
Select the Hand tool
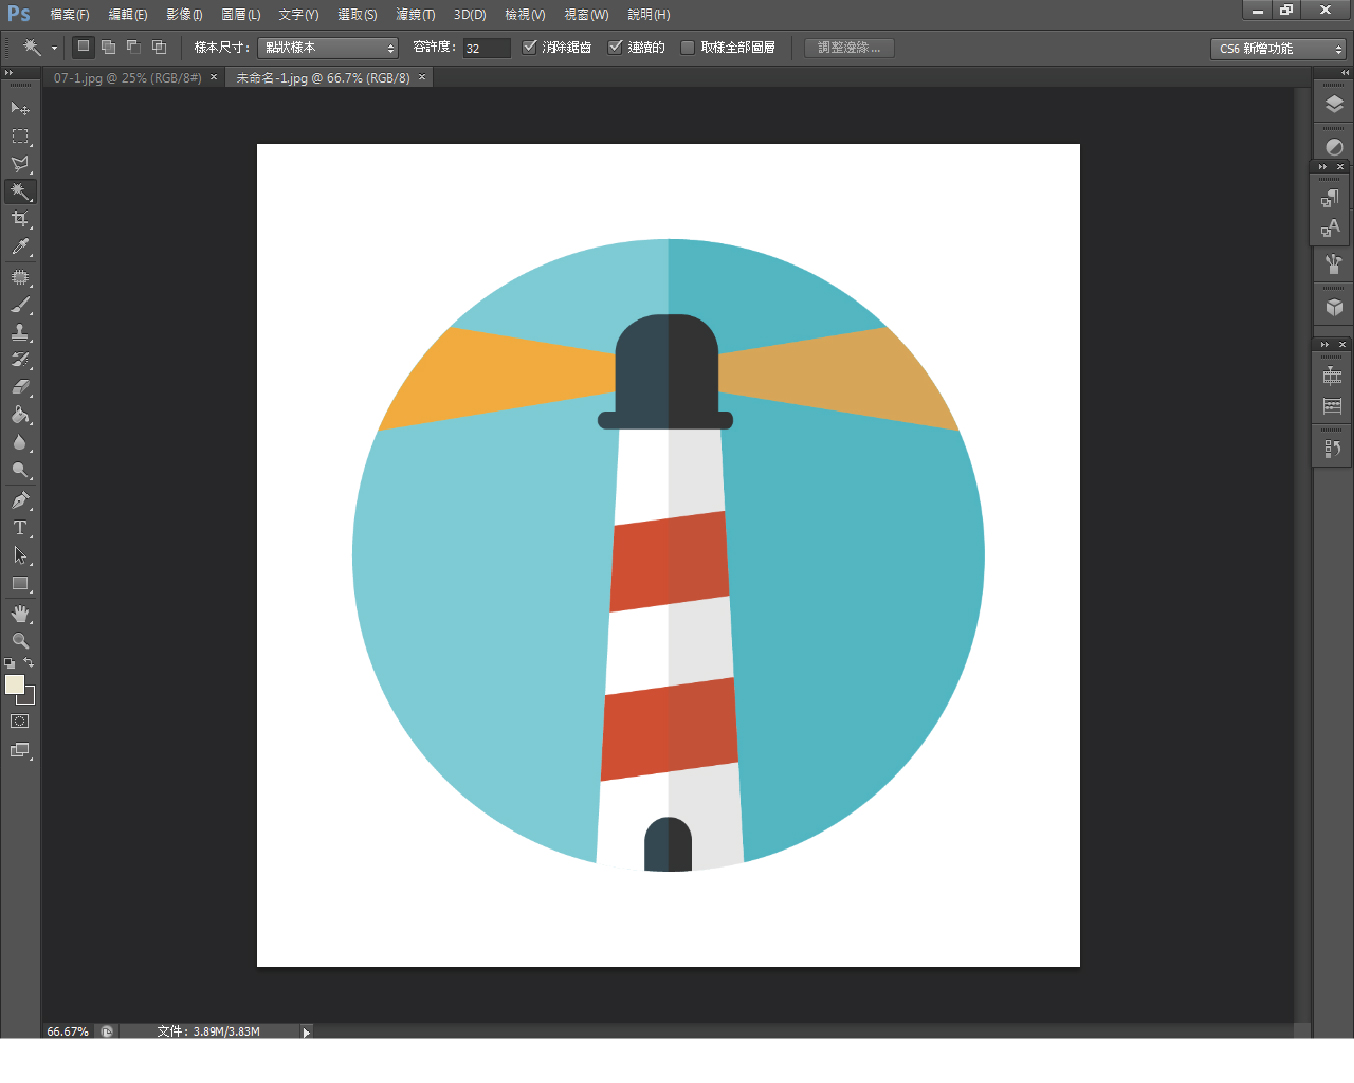[x=20, y=613]
